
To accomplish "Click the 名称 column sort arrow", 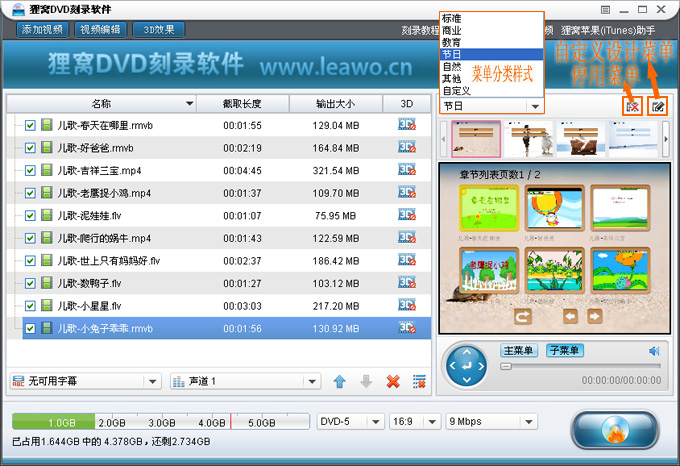I will [190, 104].
